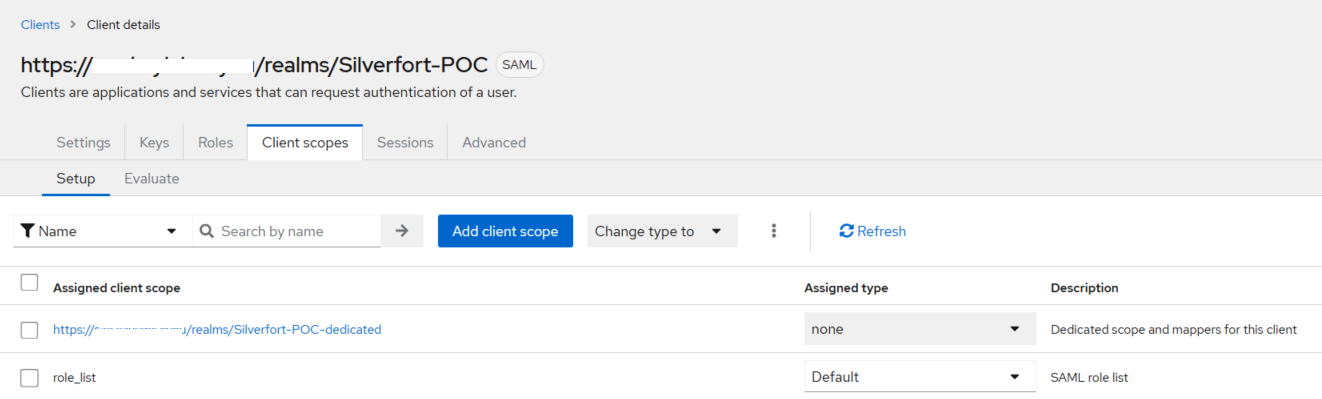Switch to the Settings tab
1322x399 pixels.
[83, 142]
